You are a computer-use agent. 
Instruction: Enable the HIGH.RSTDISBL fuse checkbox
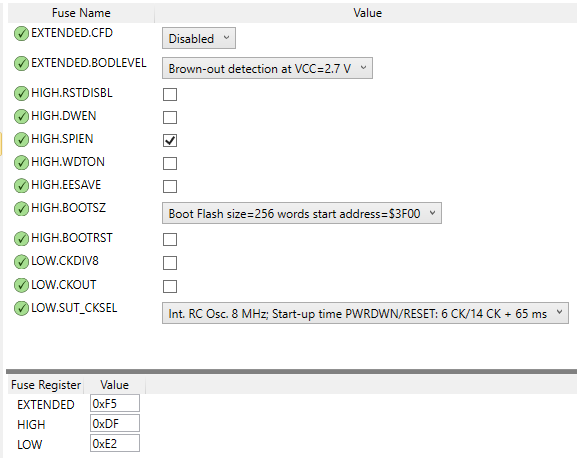click(170, 94)
